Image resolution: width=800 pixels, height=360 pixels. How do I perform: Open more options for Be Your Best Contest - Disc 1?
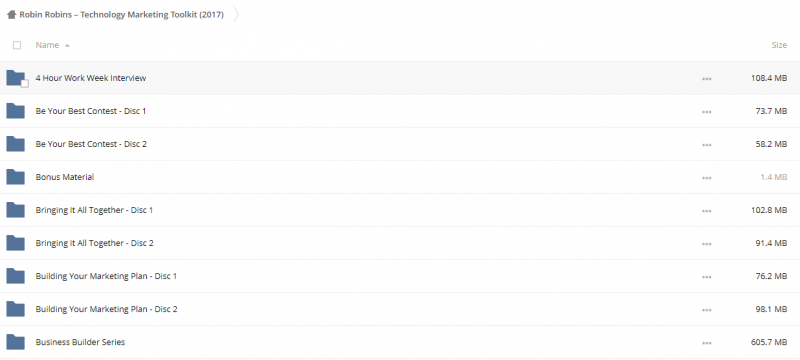(x=707, y=112)
